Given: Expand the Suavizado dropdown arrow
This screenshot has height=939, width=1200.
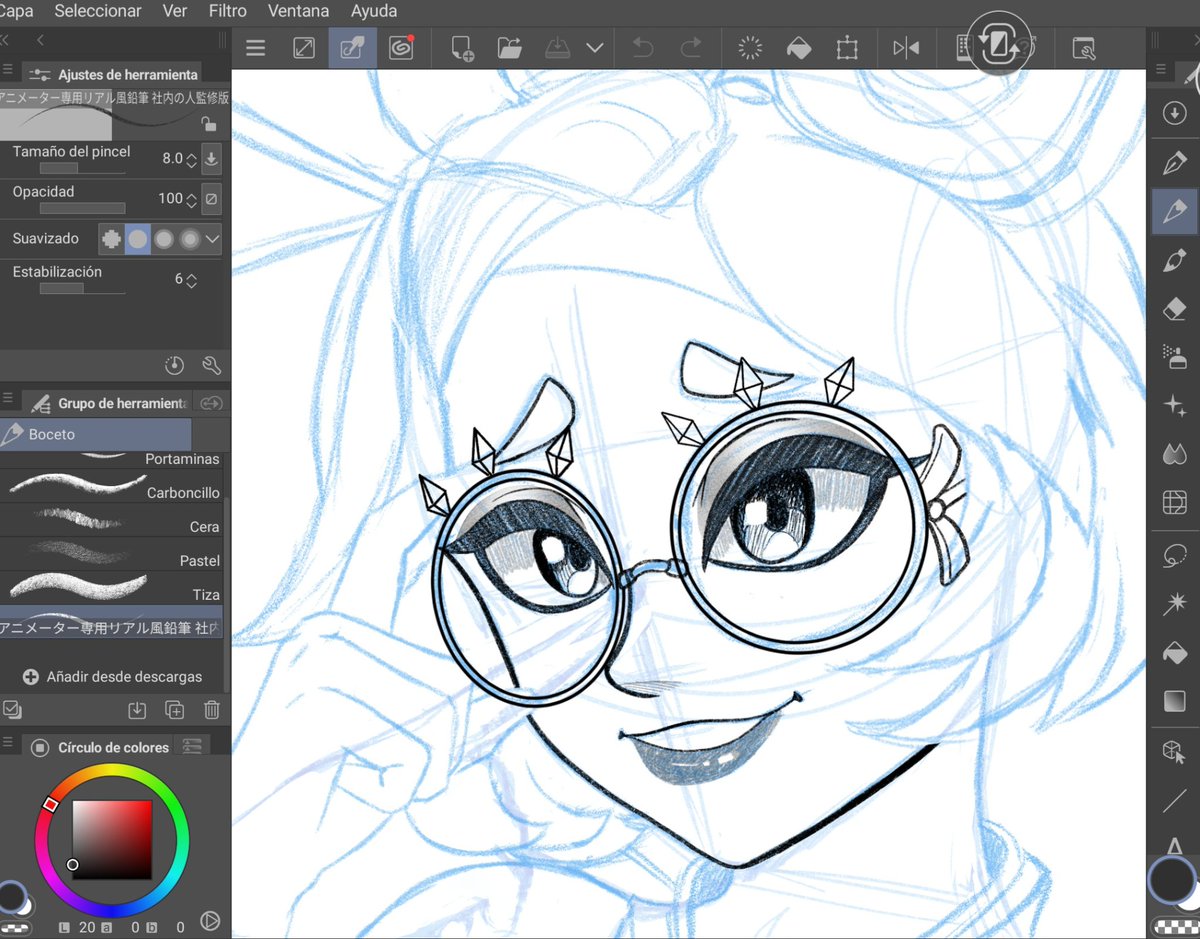Looking at the screenshot, I should coord(212,240).
